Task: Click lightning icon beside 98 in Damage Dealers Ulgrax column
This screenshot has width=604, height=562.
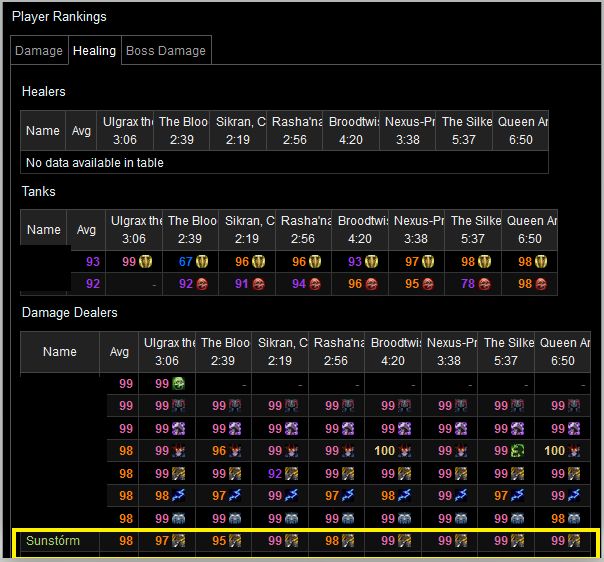Action: click(178, 495)
